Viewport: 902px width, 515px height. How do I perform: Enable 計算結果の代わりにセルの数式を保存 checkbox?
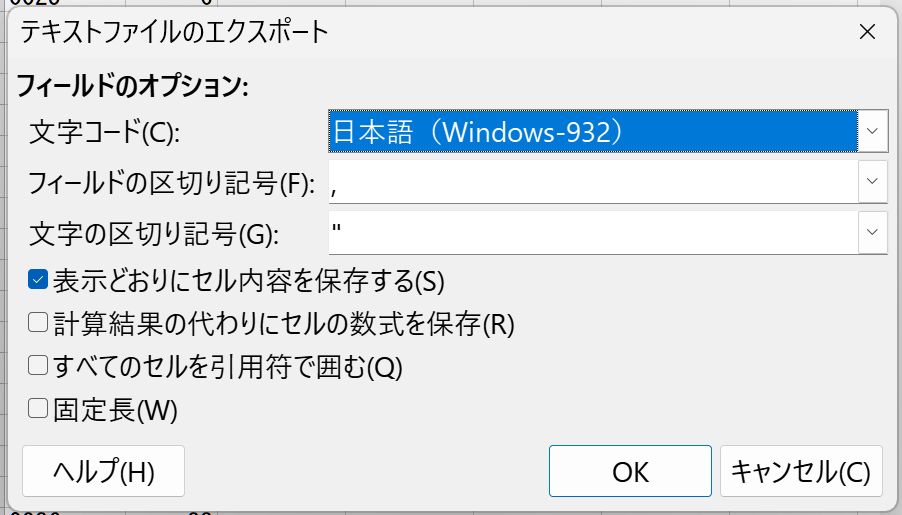click(39, 323)
